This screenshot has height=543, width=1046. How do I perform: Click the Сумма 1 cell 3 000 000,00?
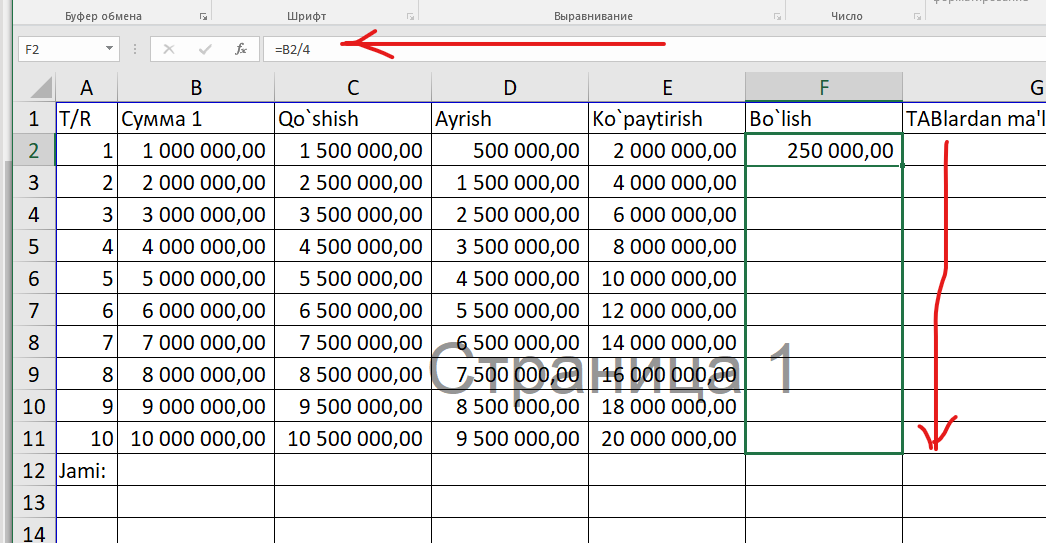(196, 214)
